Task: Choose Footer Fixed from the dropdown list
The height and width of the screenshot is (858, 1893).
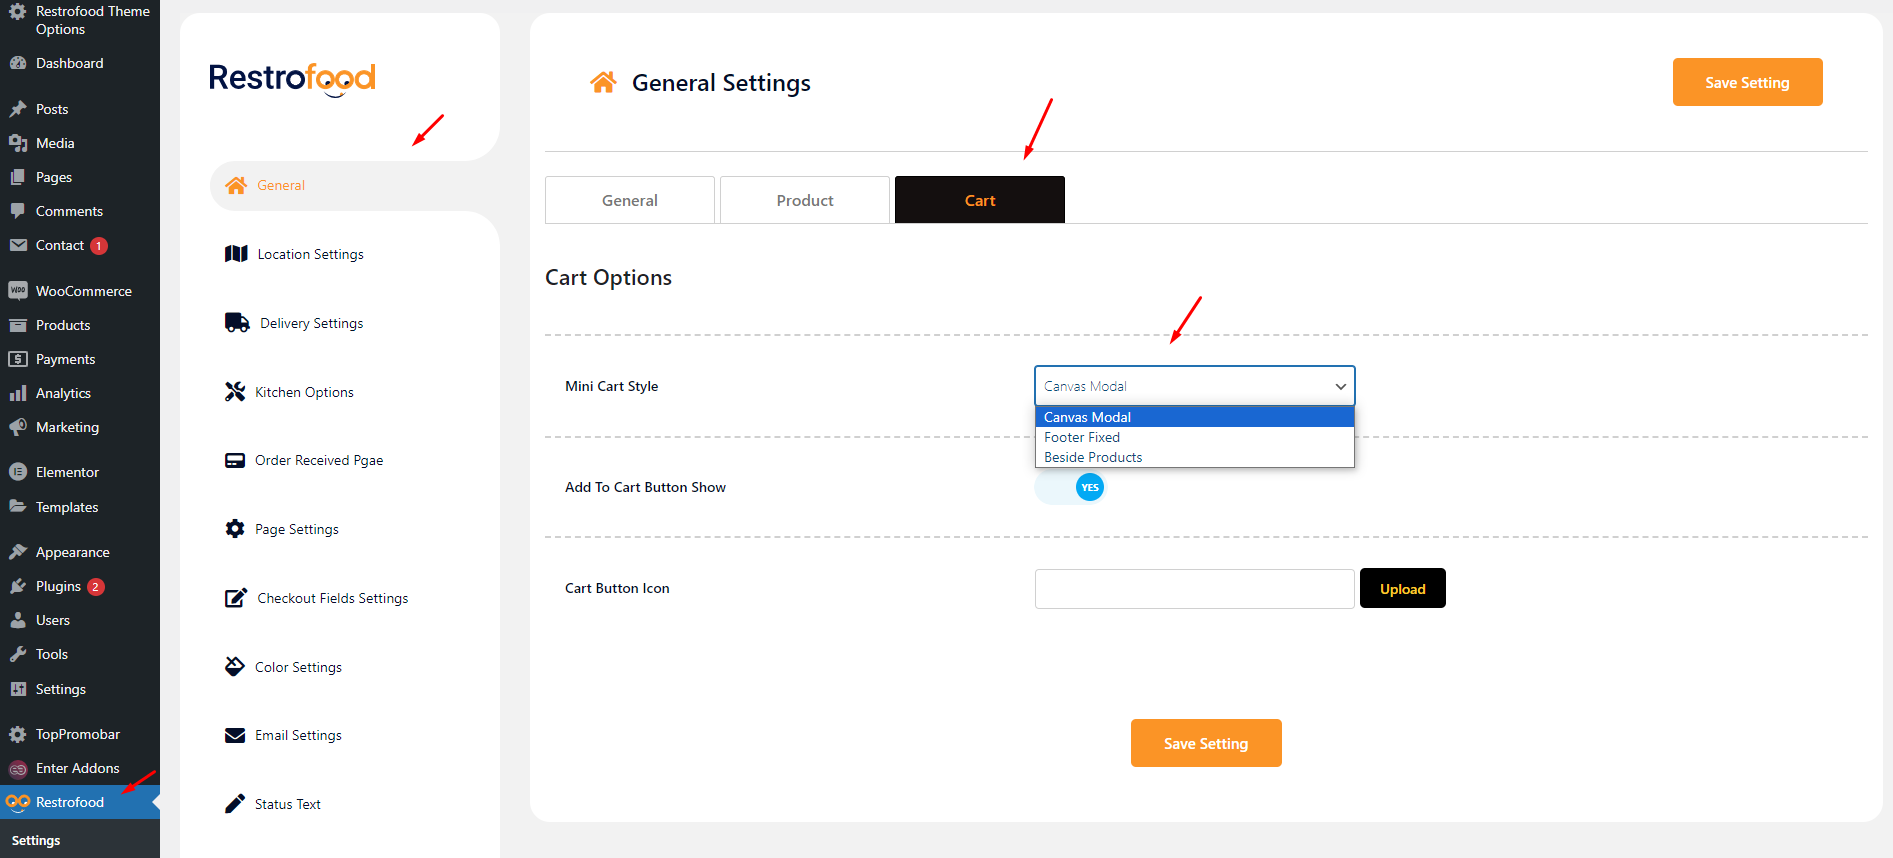Action: tap(1082, 437)
